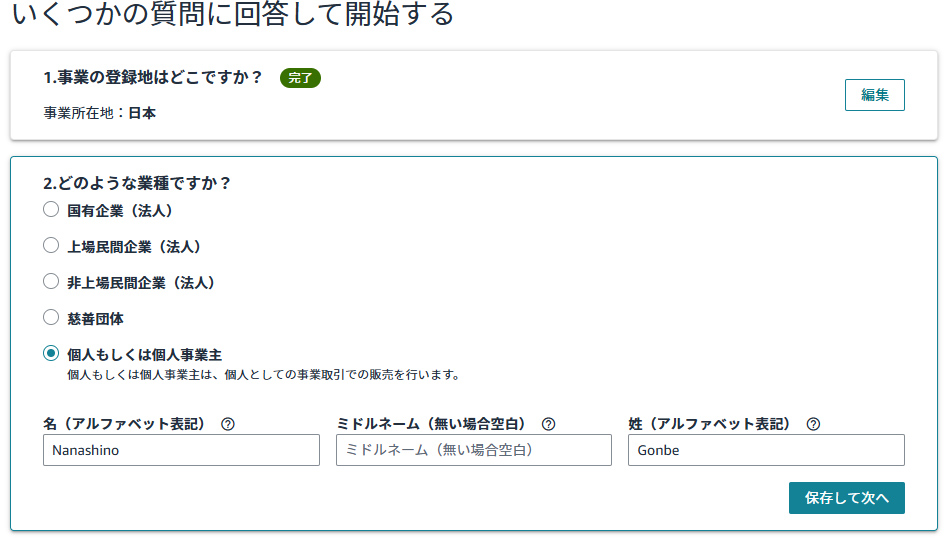The height and width of the screenshot is (538, 950).
Task: Open help icon beside ミドルネーム label
Action: [548, 424]
